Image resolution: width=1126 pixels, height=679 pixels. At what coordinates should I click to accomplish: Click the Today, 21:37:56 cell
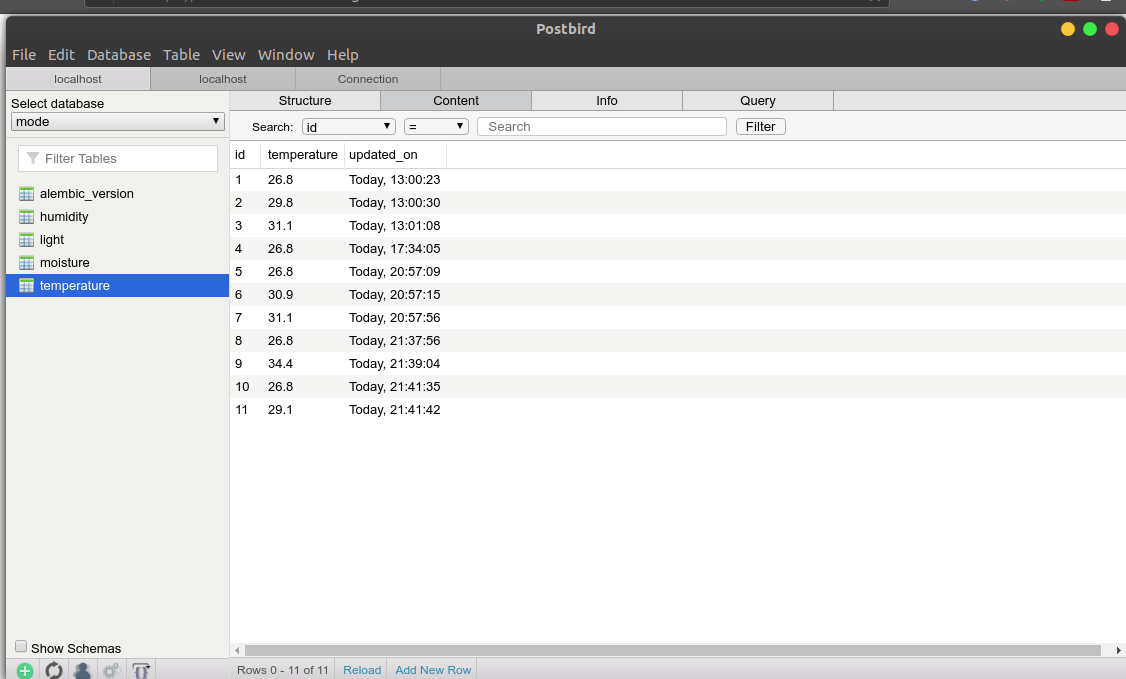(x=394, y=341)
